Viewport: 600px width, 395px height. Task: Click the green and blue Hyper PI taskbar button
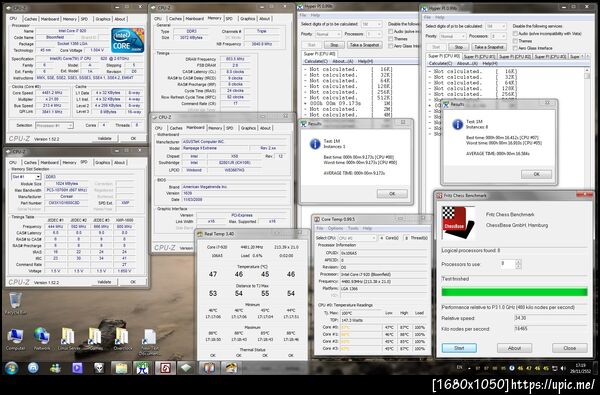(142, 368)
